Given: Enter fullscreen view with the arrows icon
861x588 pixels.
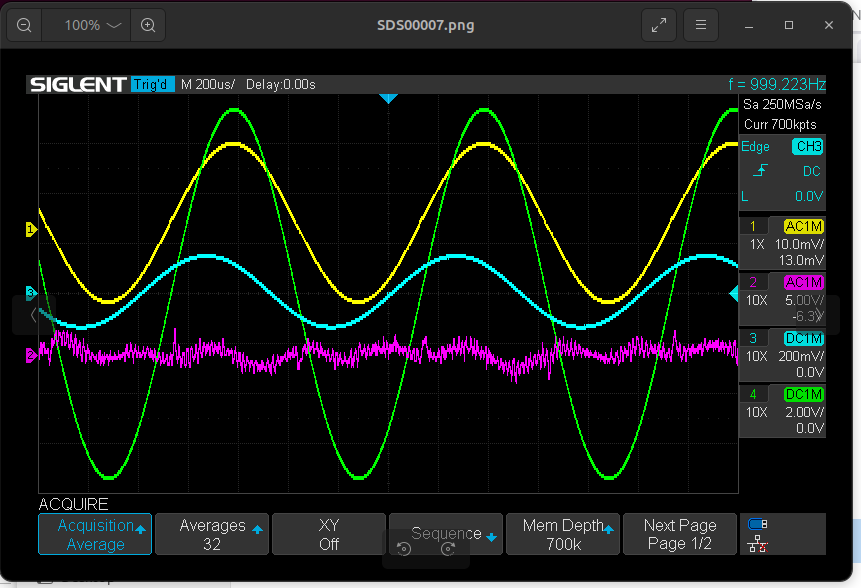Looking at the screenshot, I should 659,25.
